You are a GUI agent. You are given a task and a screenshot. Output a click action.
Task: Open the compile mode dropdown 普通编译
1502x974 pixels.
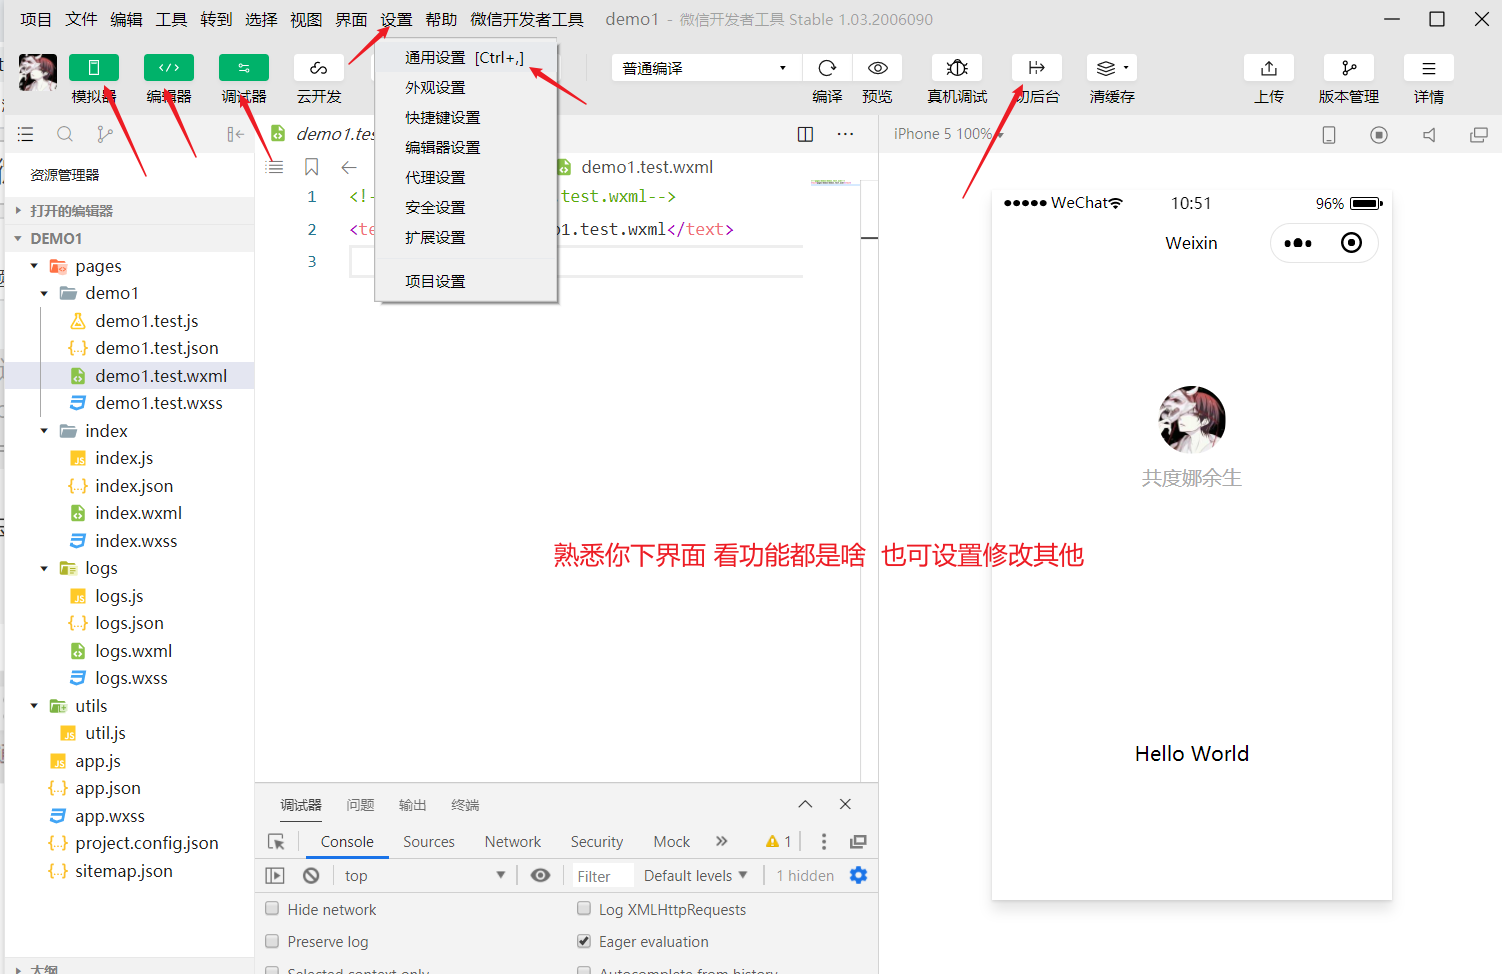click(705, 68)
